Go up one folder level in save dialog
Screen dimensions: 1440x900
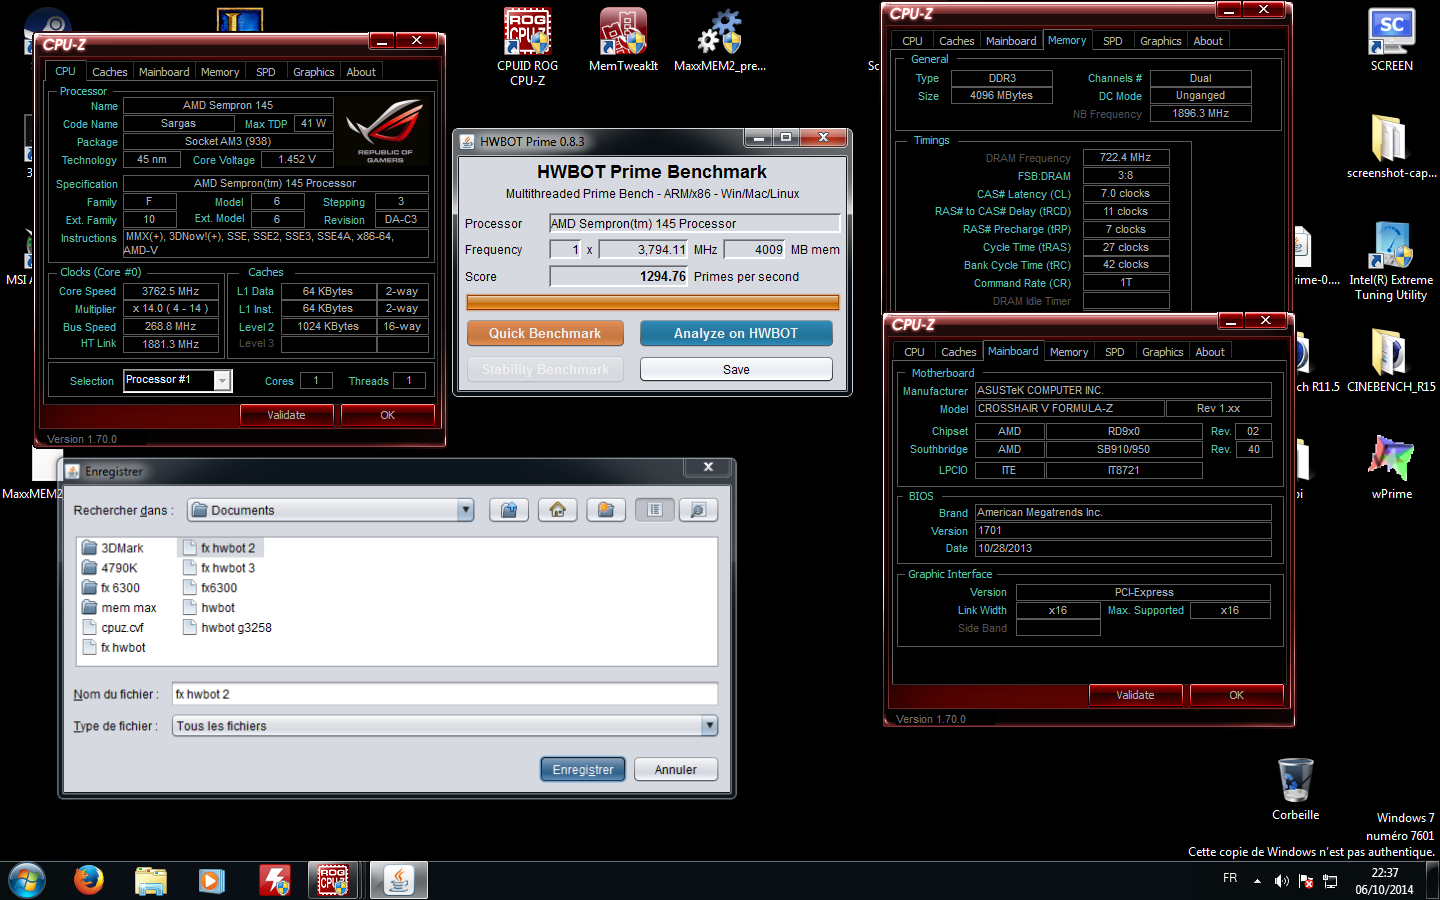509,510
